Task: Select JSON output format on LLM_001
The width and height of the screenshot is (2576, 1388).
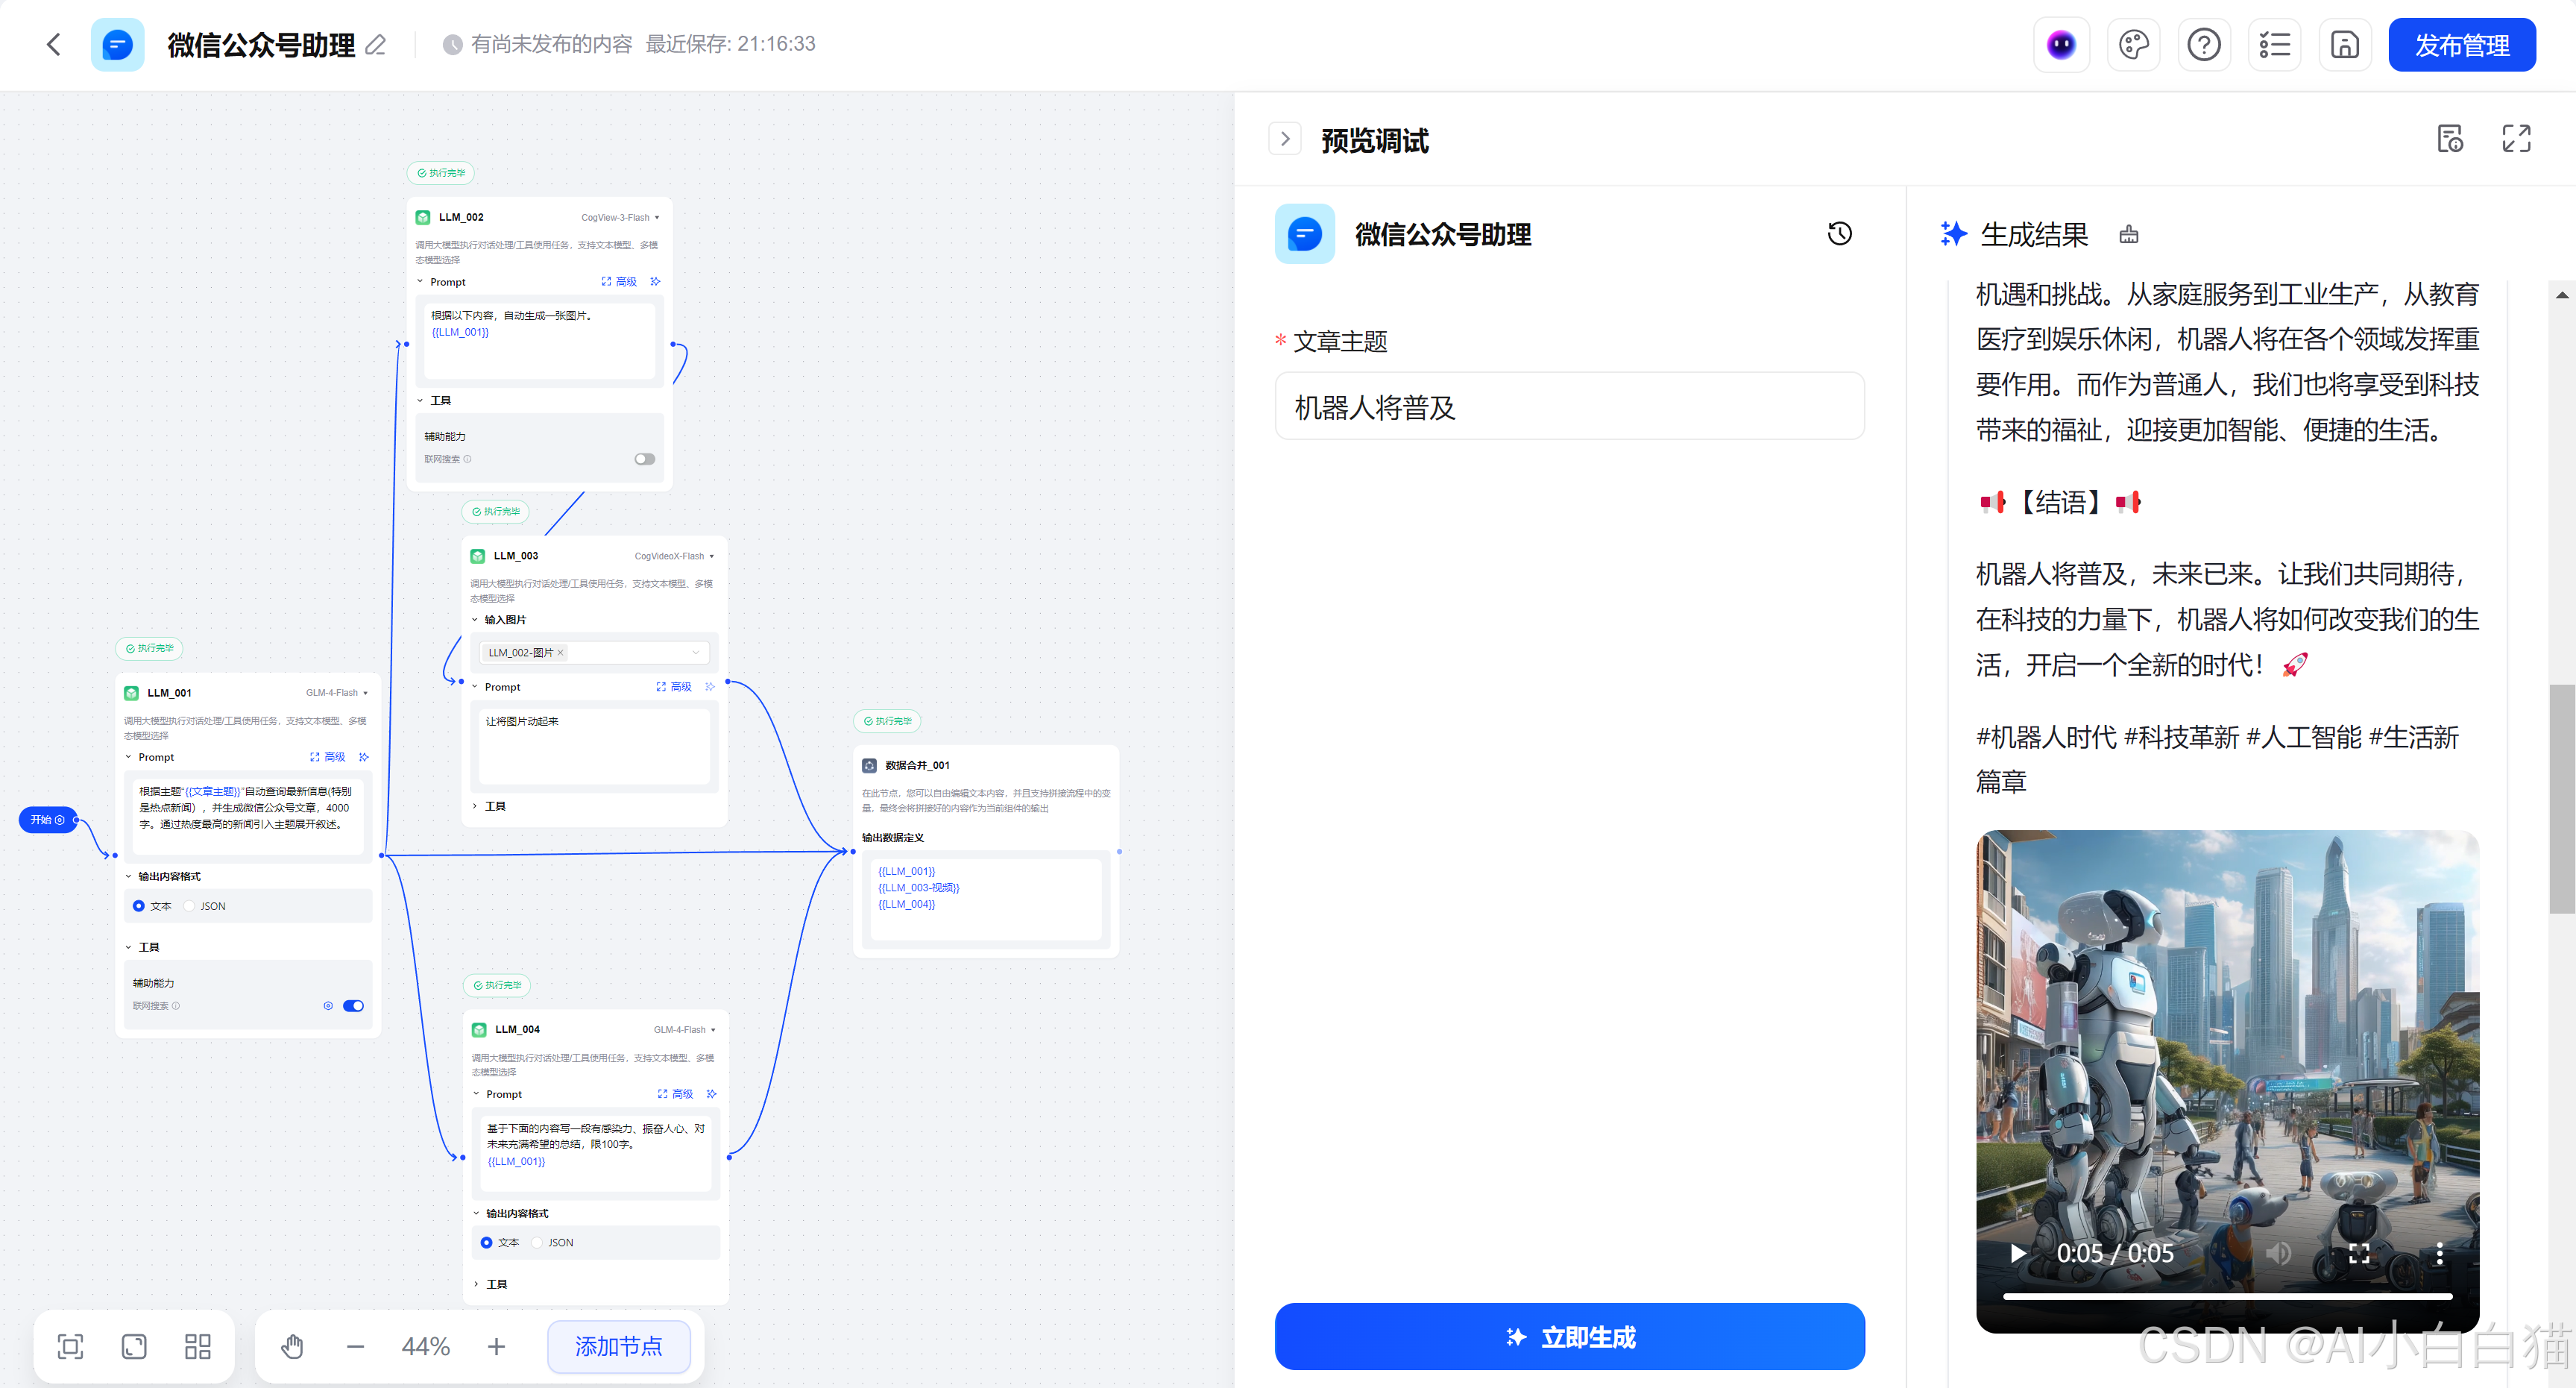Action: pyautogui.click(x=190, y=905)
